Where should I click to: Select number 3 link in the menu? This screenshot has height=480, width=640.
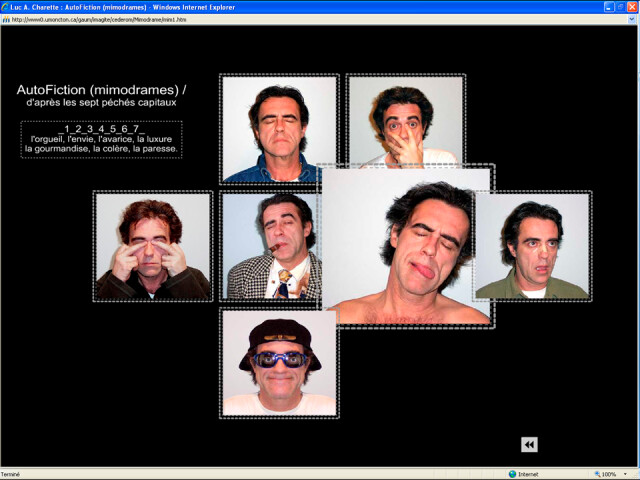click(89, 130)
